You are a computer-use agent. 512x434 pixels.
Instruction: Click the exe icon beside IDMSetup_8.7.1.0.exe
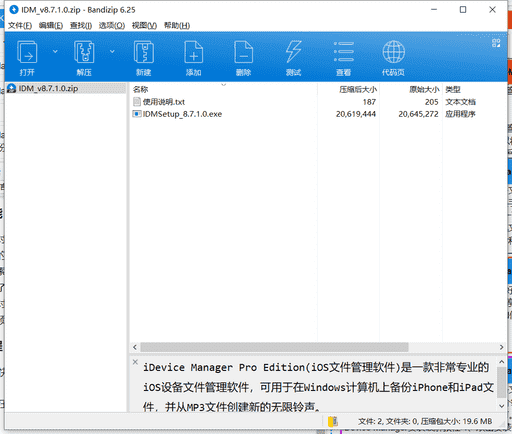[137, 114]
